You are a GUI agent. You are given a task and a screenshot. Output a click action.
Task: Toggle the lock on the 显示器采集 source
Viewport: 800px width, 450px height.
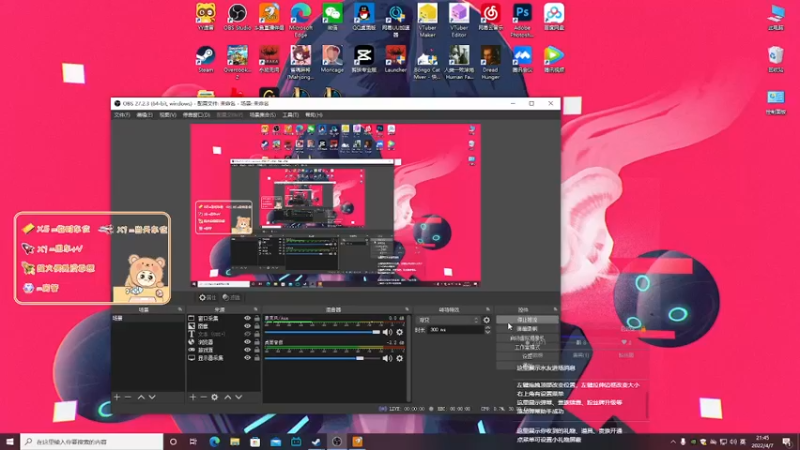click(257, 358)
